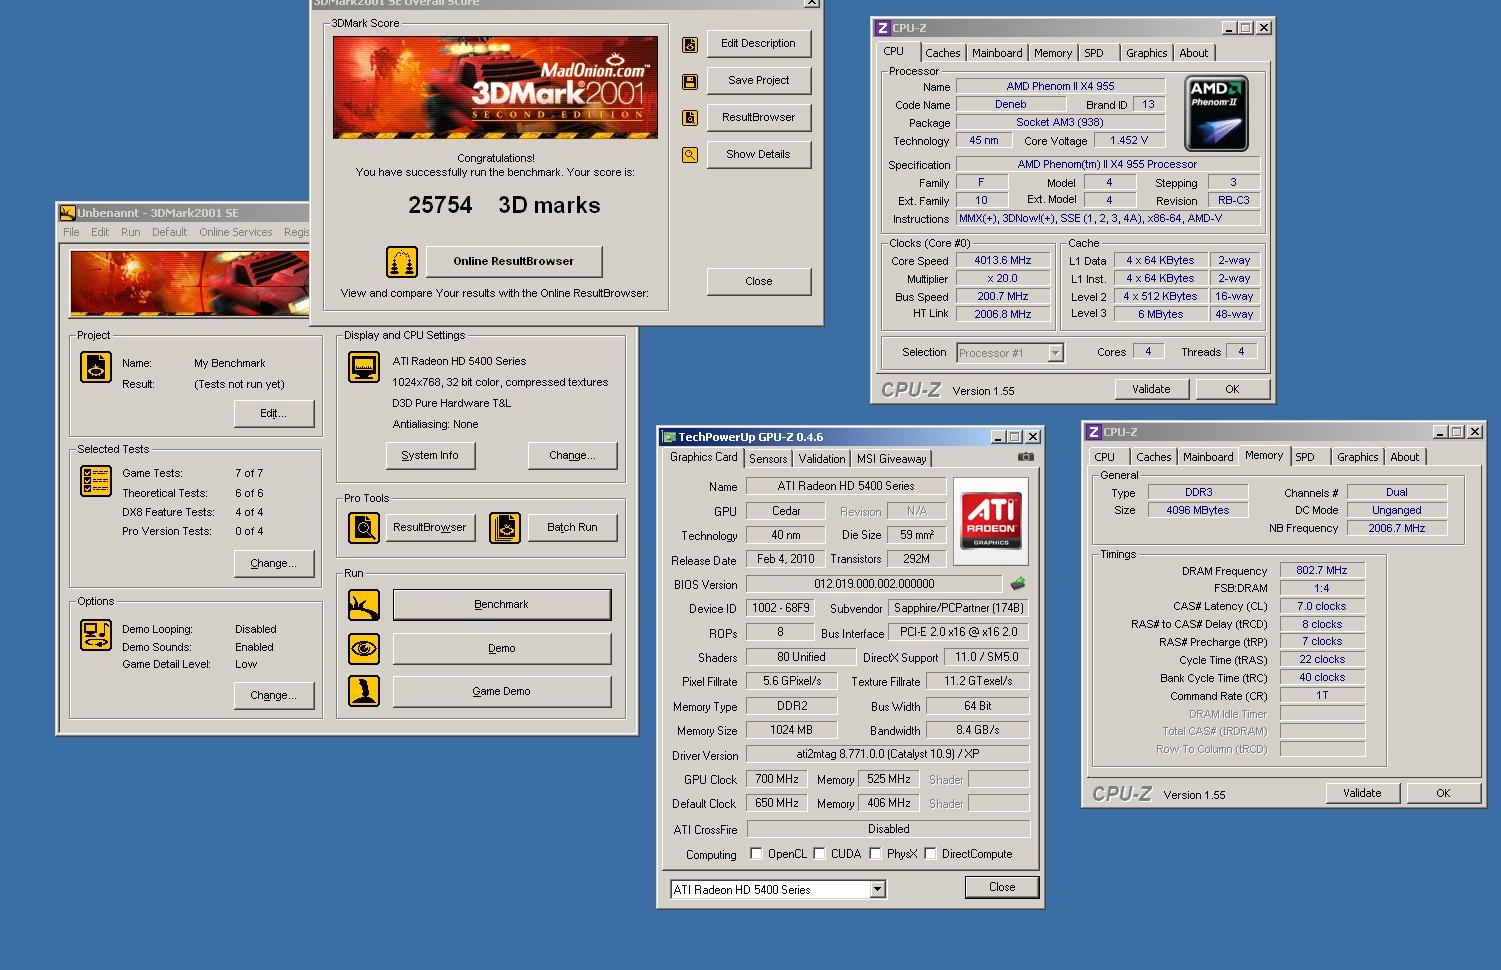Open the Default menu in 3DMark2001 SE
Viewport: 1501px width, 970px height.
pos(169,232)
